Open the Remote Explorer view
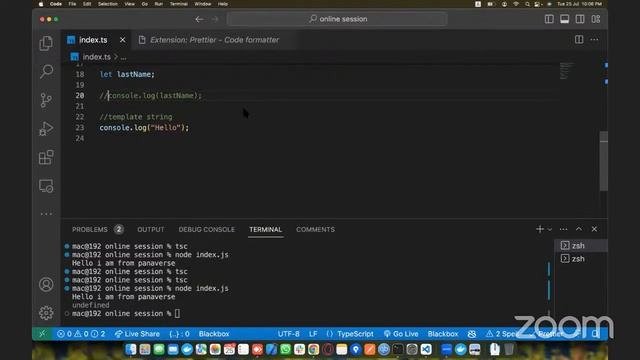 pos(46,186)
